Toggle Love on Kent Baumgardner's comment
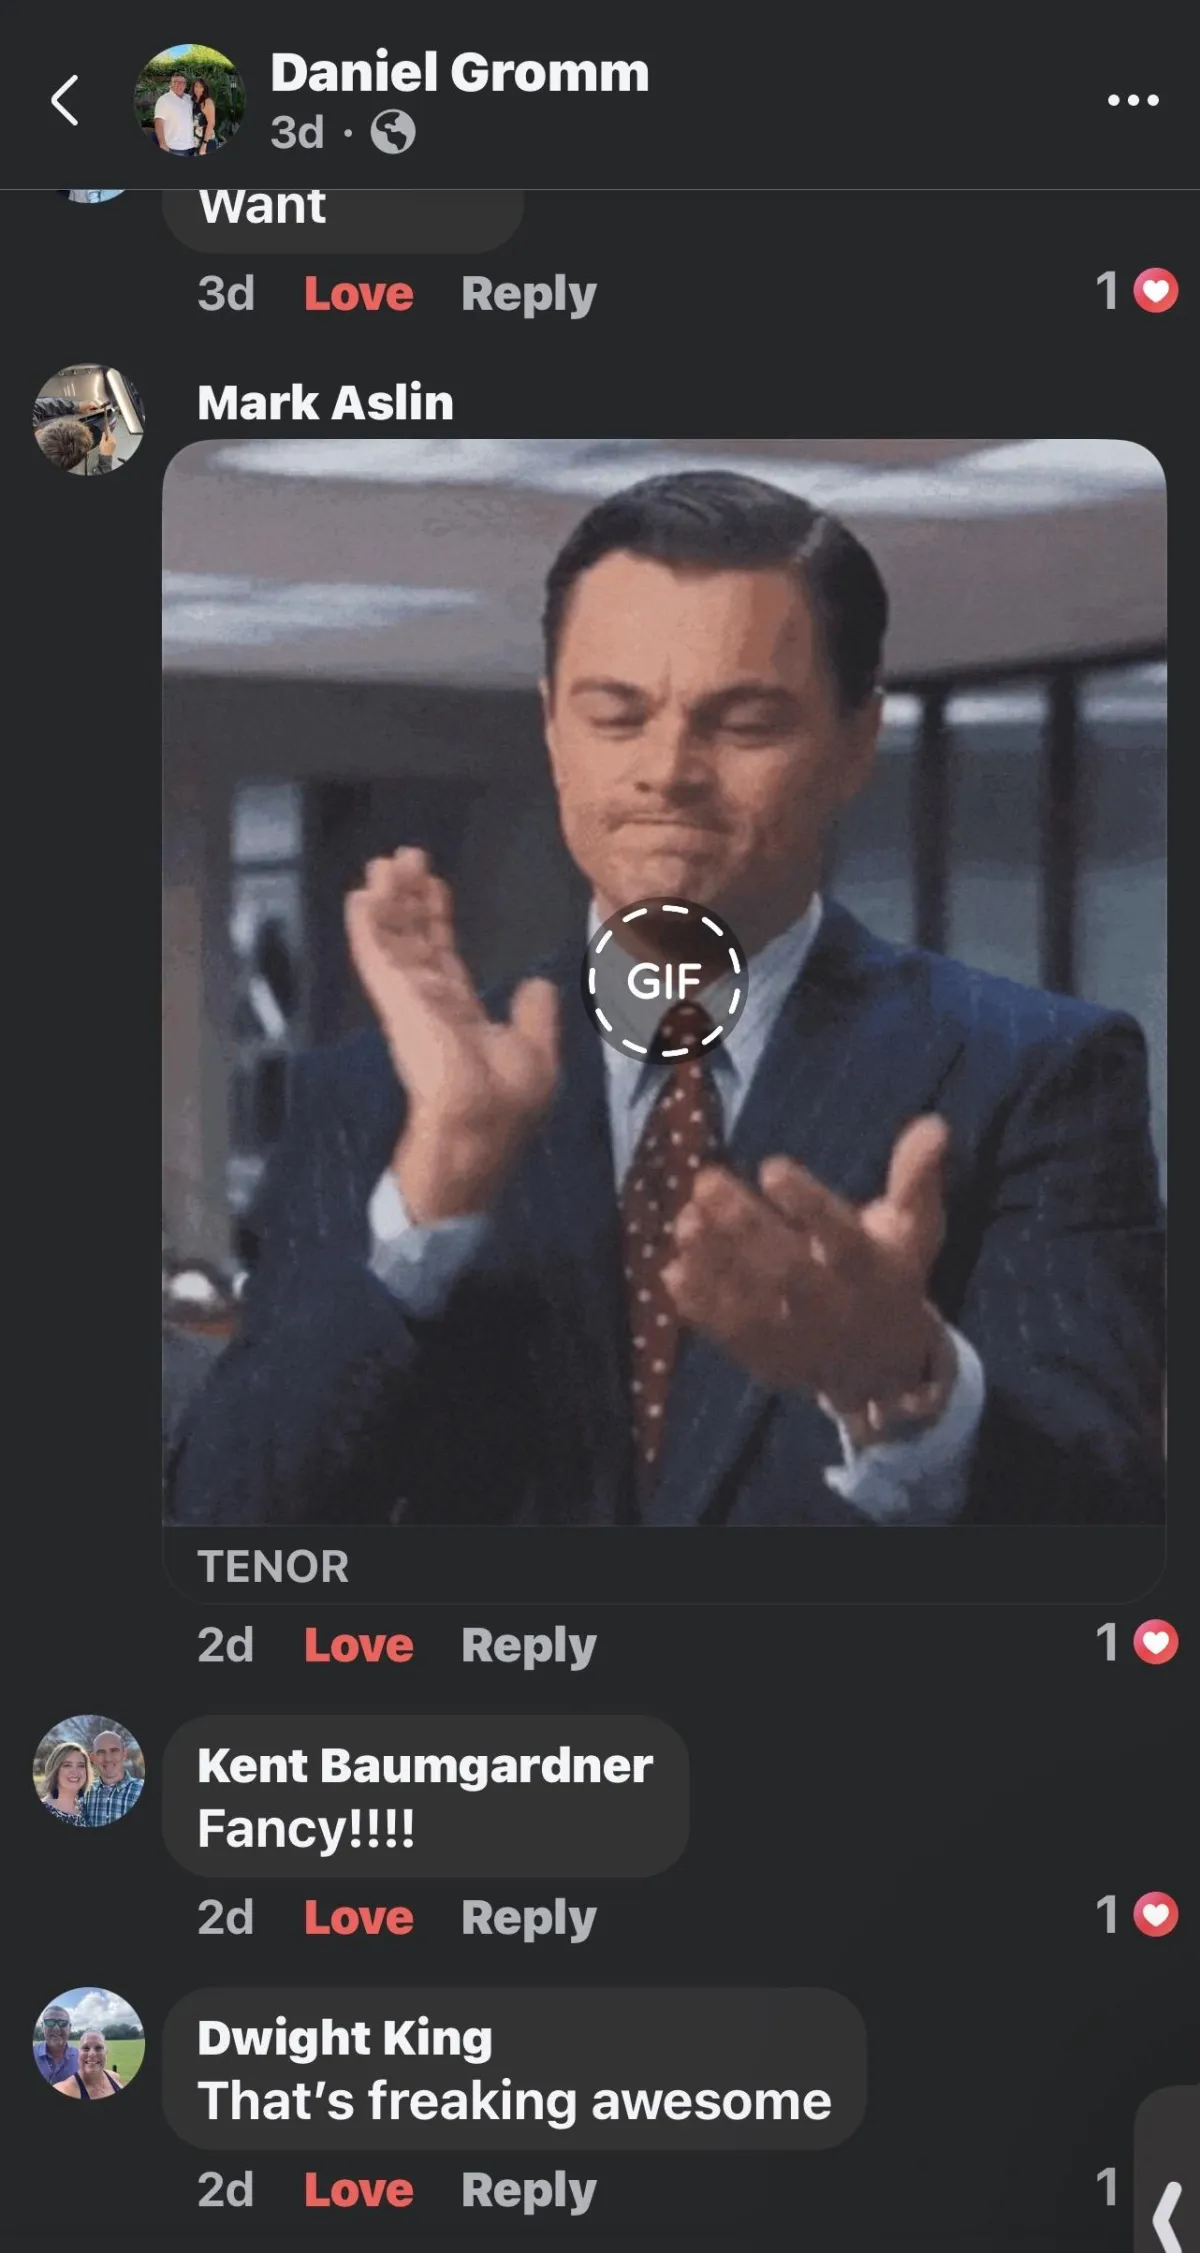This screenshot has width=1200, height=2253. click(x=358, y=1918)
